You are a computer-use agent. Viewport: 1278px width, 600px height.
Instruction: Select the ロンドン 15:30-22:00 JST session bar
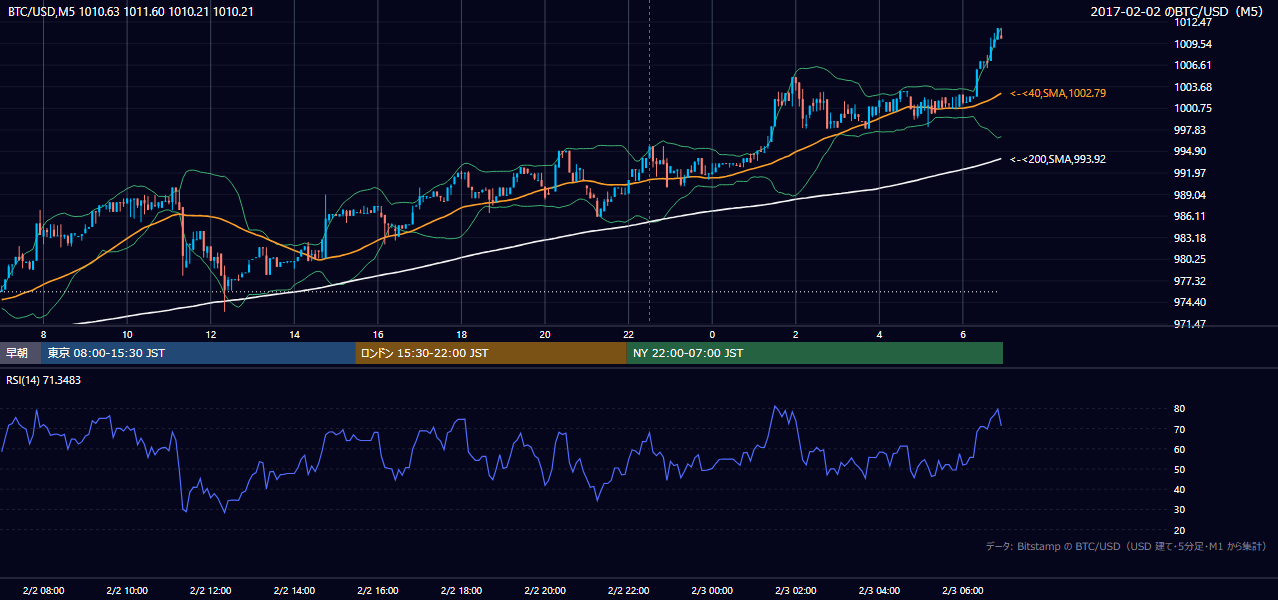pos(491,353)
